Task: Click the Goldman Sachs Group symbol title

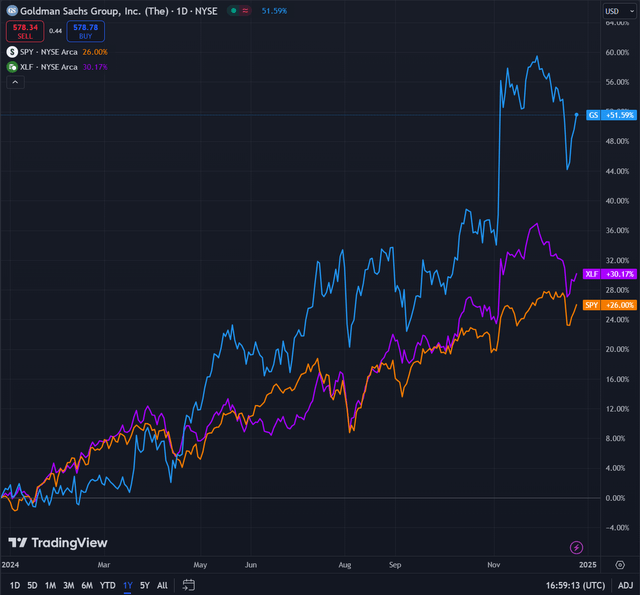Action: click(x=119, y=11)
